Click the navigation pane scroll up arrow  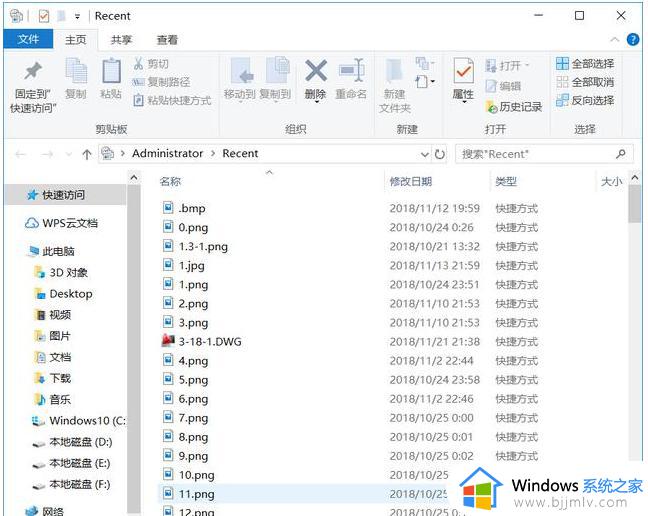point(134,178)
